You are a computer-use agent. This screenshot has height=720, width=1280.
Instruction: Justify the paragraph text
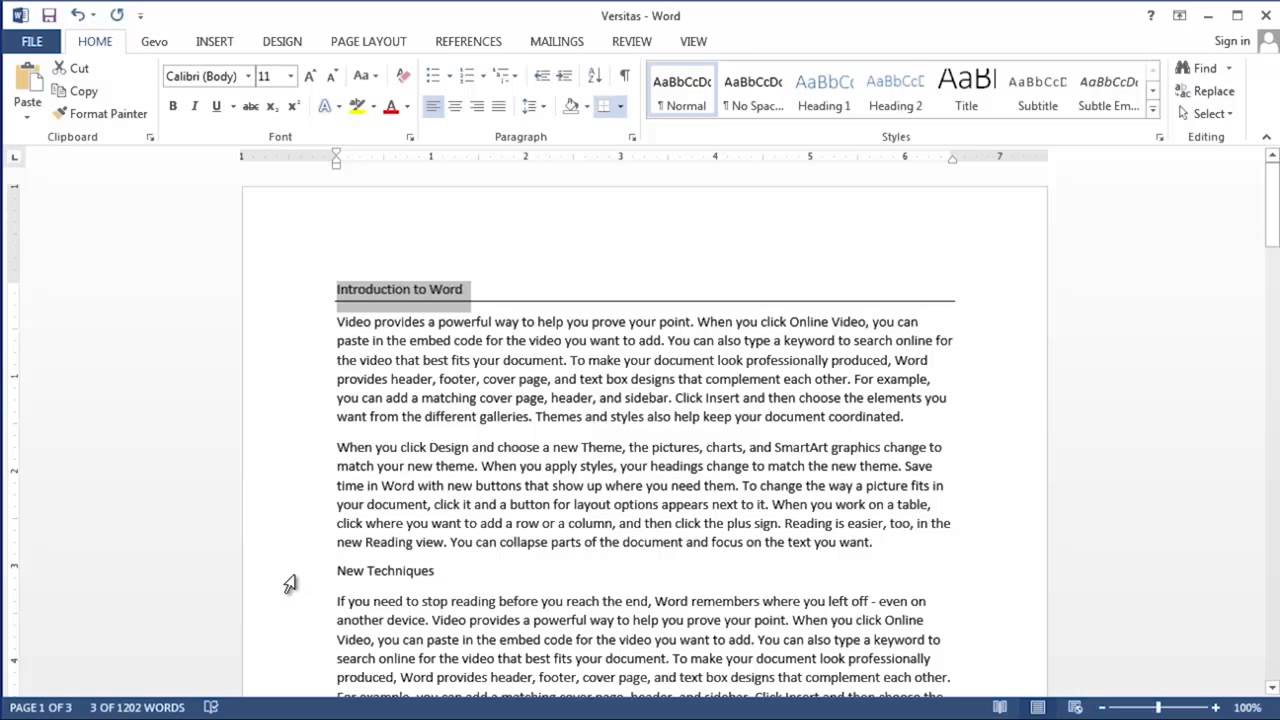(x=499, y=106)
